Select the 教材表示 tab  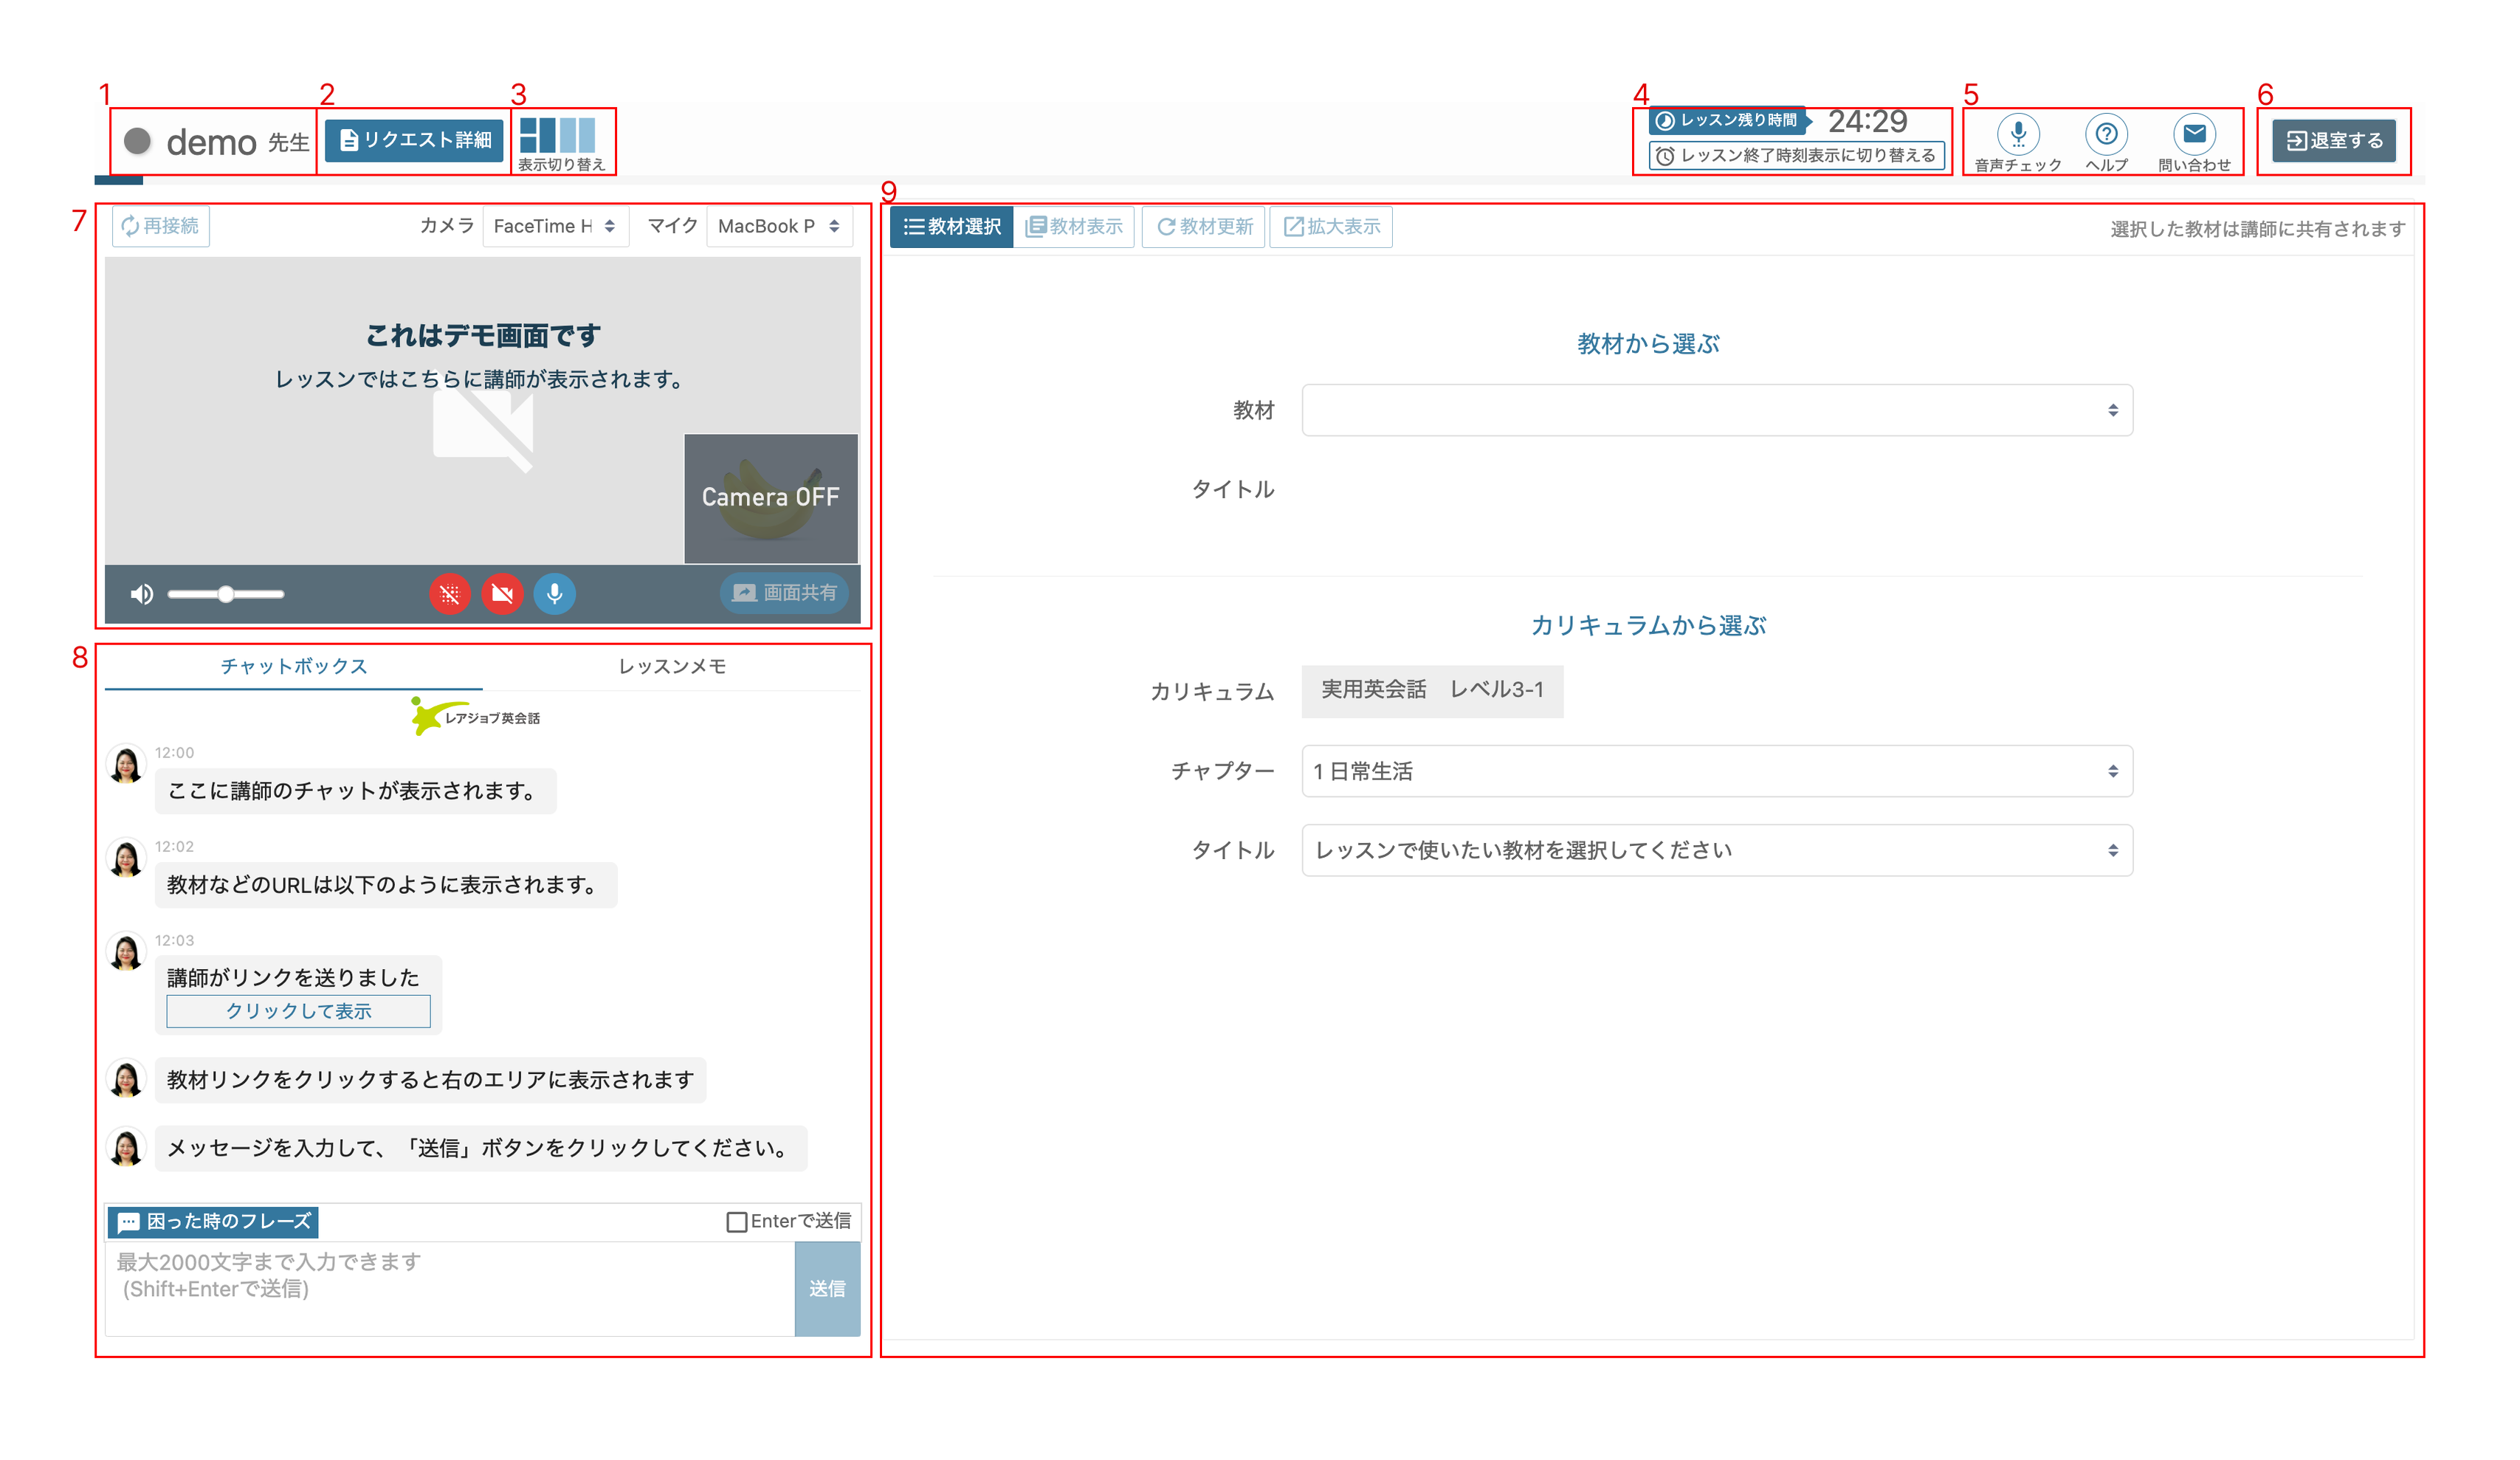point(1074,227)
